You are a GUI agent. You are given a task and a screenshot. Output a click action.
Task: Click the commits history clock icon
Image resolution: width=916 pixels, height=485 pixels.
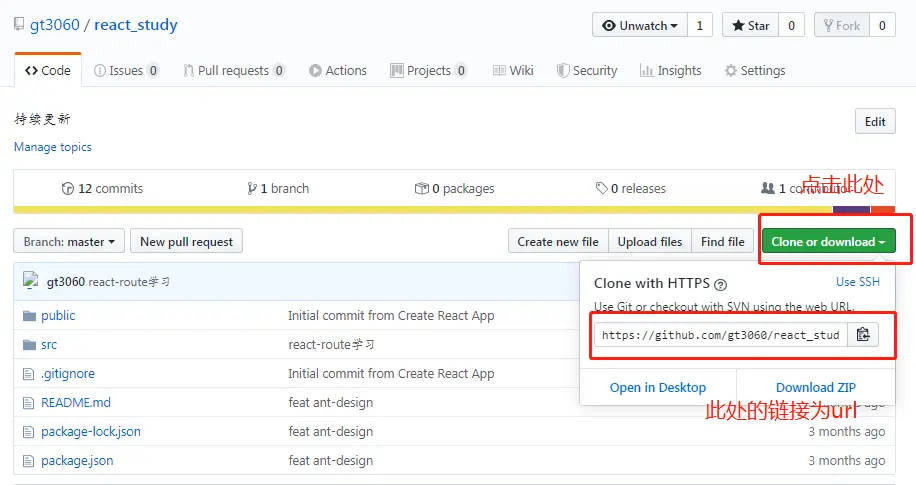68,189
